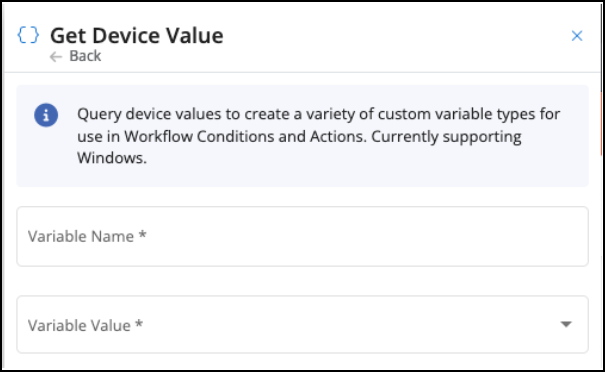Click the word Windows in the info message
Image resolution: width=605 pixels, height=372 pixels.
click(x=112, y=158)
